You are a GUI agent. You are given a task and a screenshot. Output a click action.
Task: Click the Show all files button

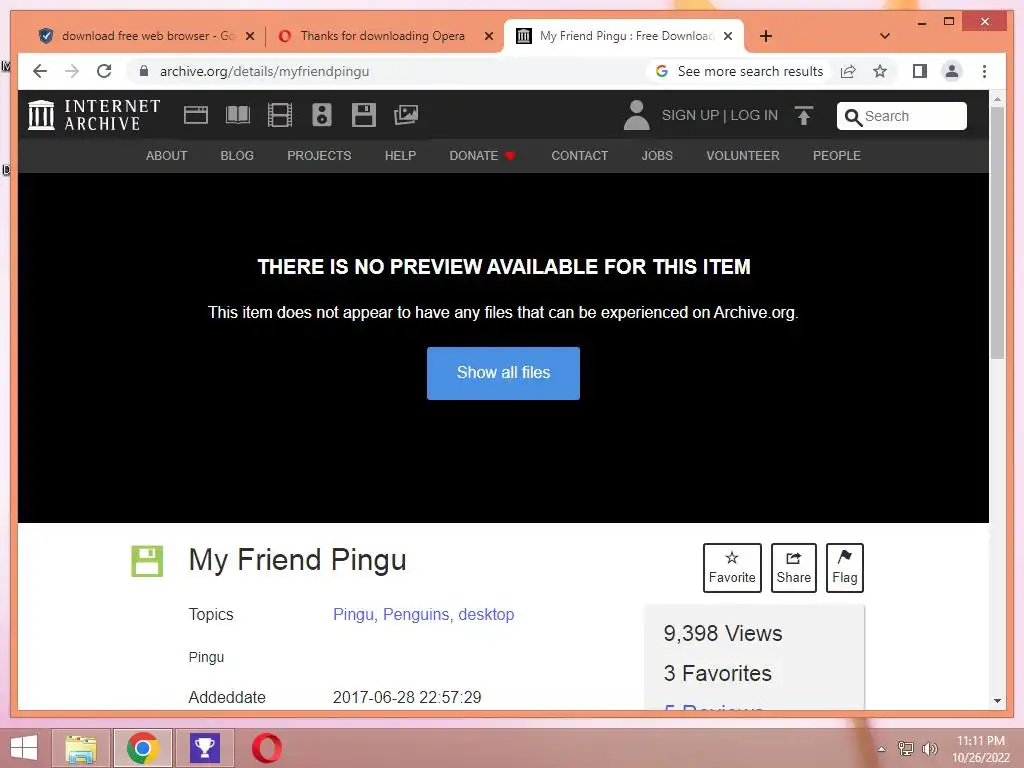coord(503,373)
